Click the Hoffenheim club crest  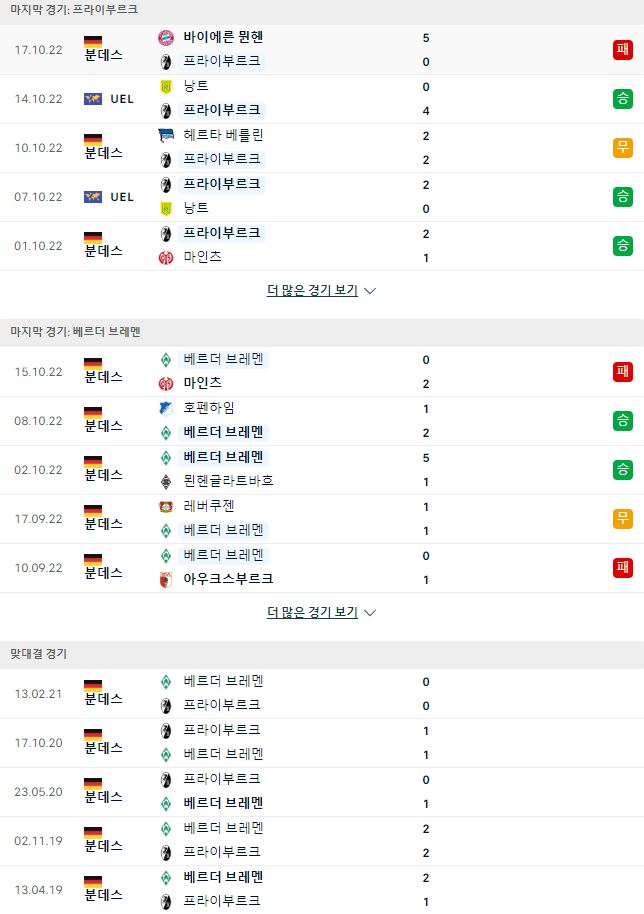(166, 409)
